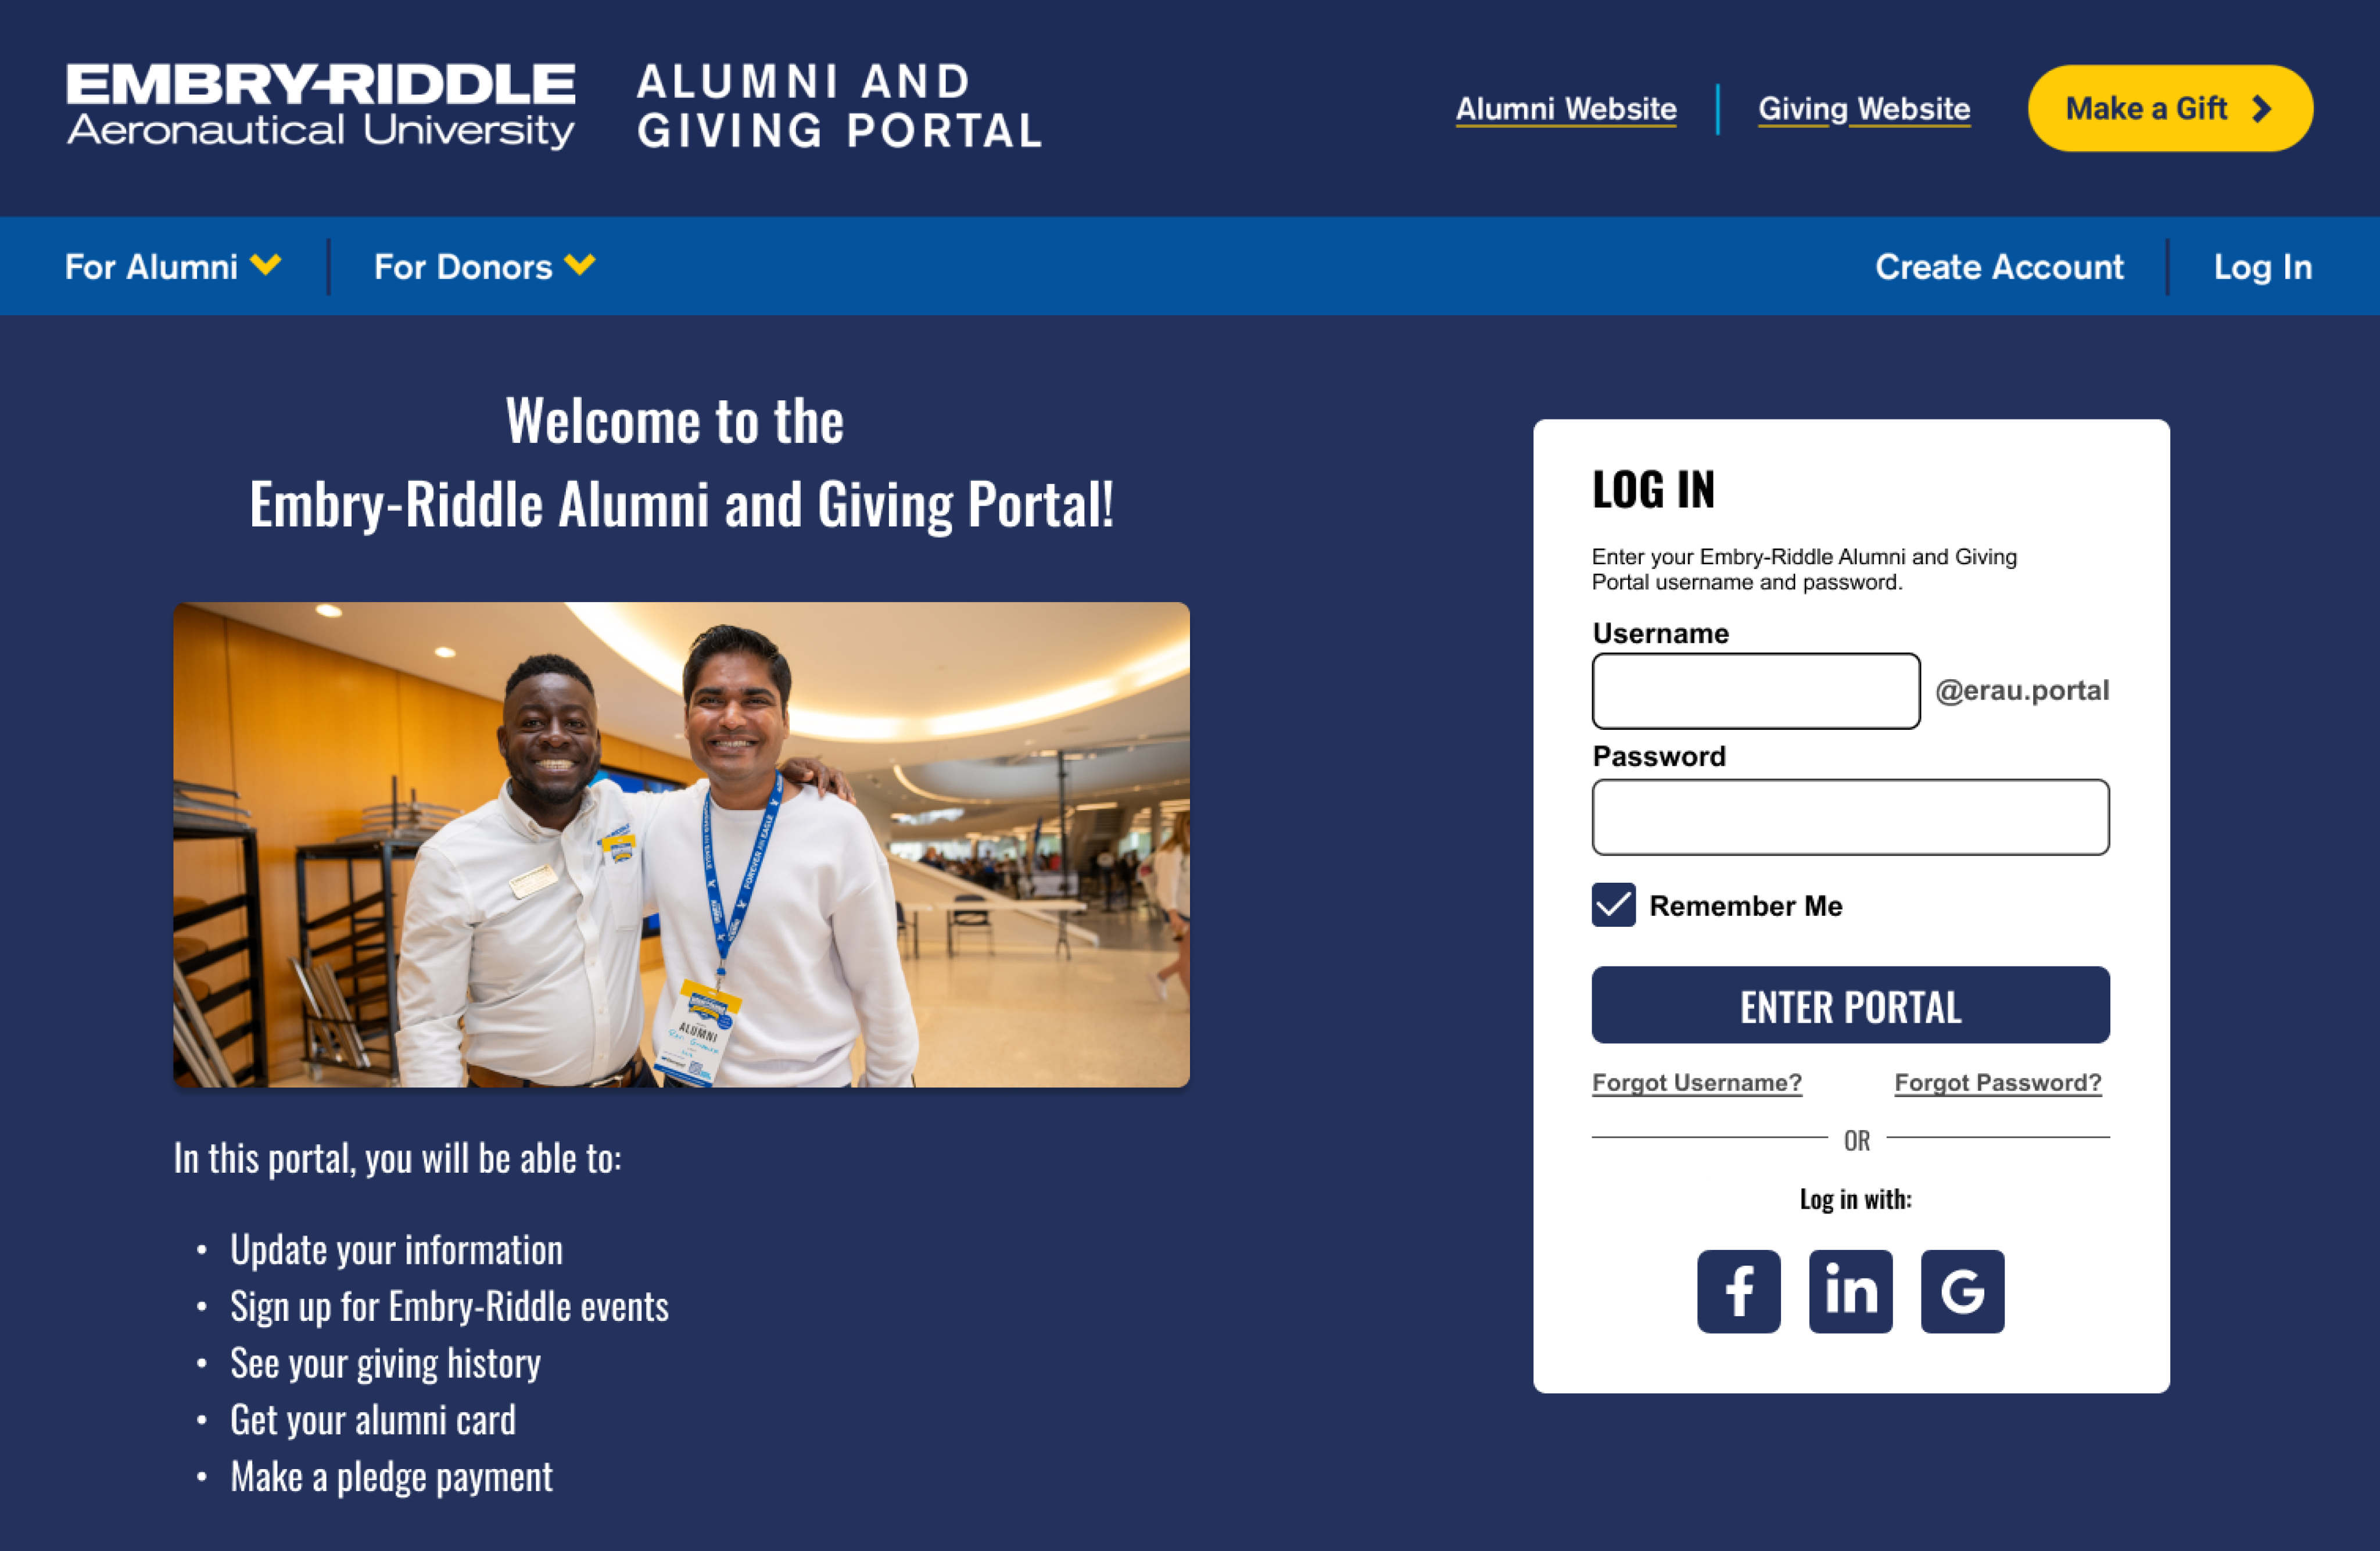This screenshot has height=1551, width=2380.
Task: Uncheck the Remember Me checkbox
Action: click(1613, 905)
